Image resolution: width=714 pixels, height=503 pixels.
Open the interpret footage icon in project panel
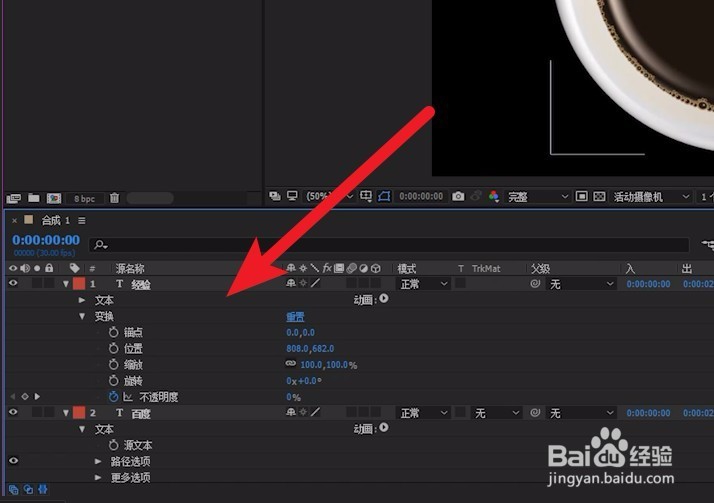[x=14, y=198]
